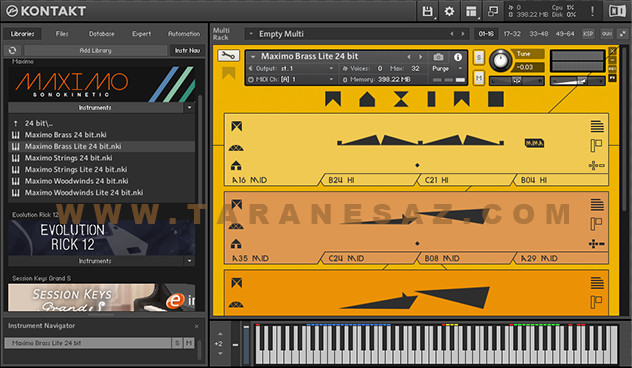Image resolution: width=632 pixels, height=368 pixels.
Task: Click the snapshot camera icon
Action: (x=439, y=57)
